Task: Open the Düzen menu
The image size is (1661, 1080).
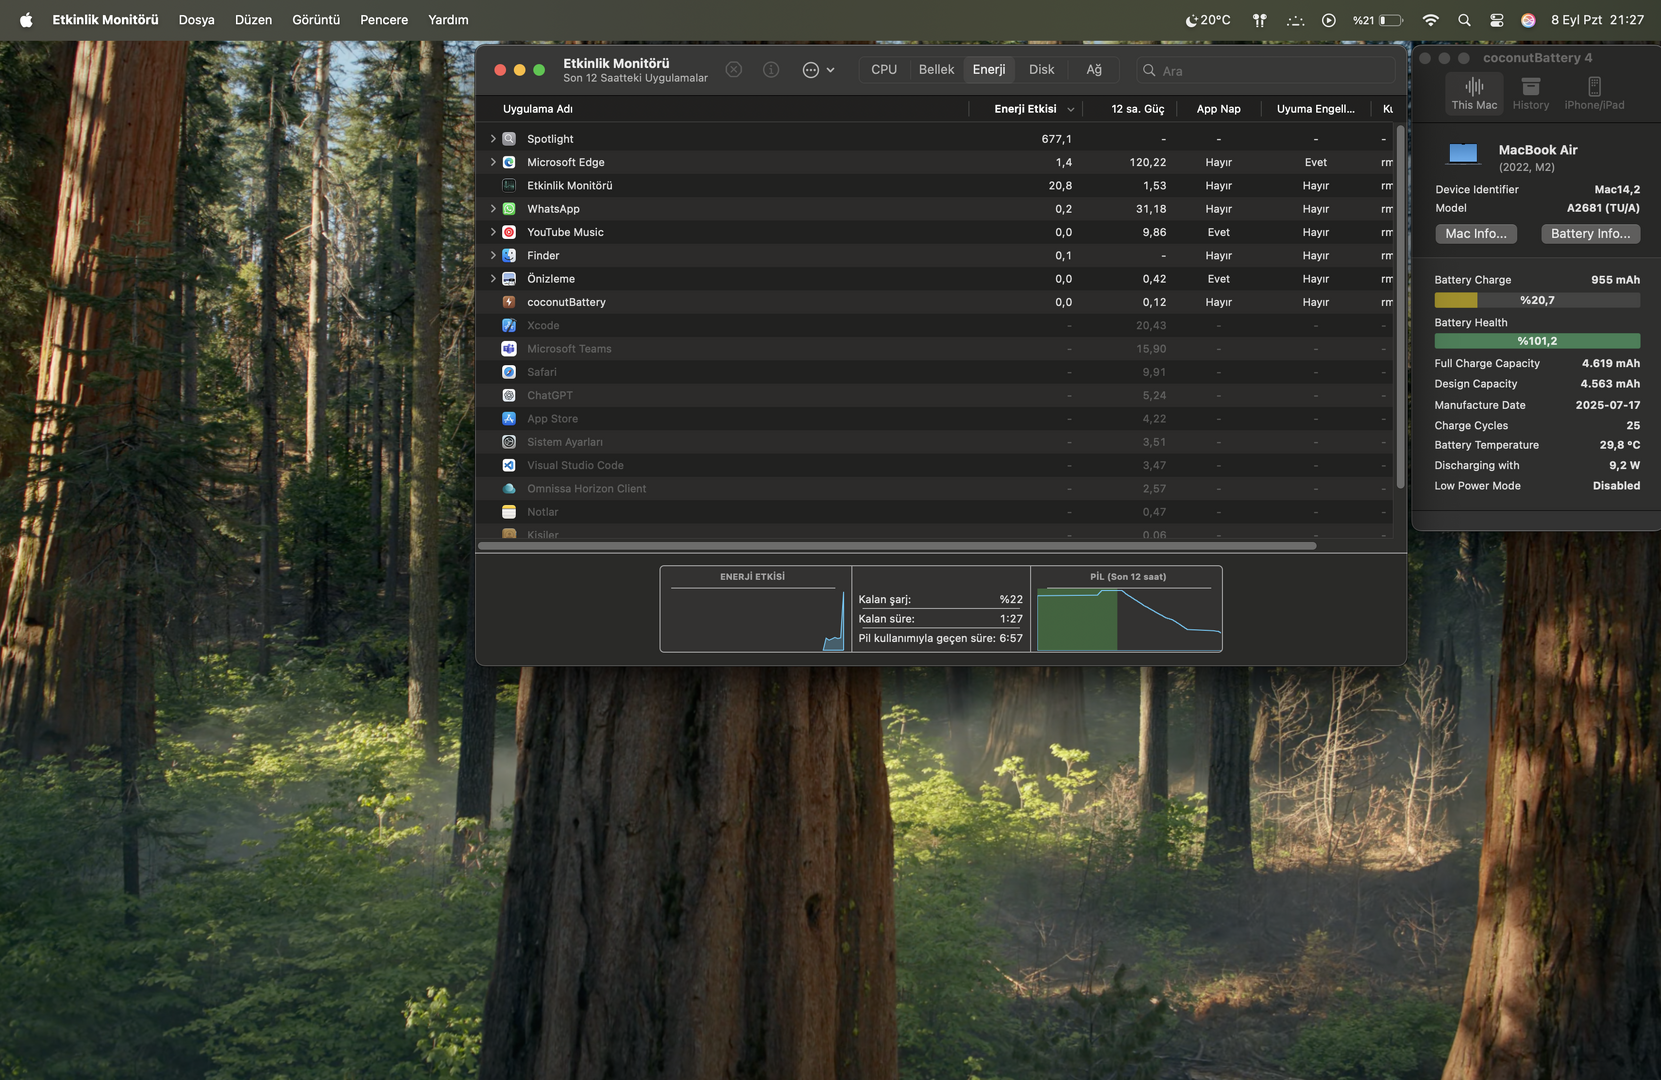Action: tap(253, 20)
